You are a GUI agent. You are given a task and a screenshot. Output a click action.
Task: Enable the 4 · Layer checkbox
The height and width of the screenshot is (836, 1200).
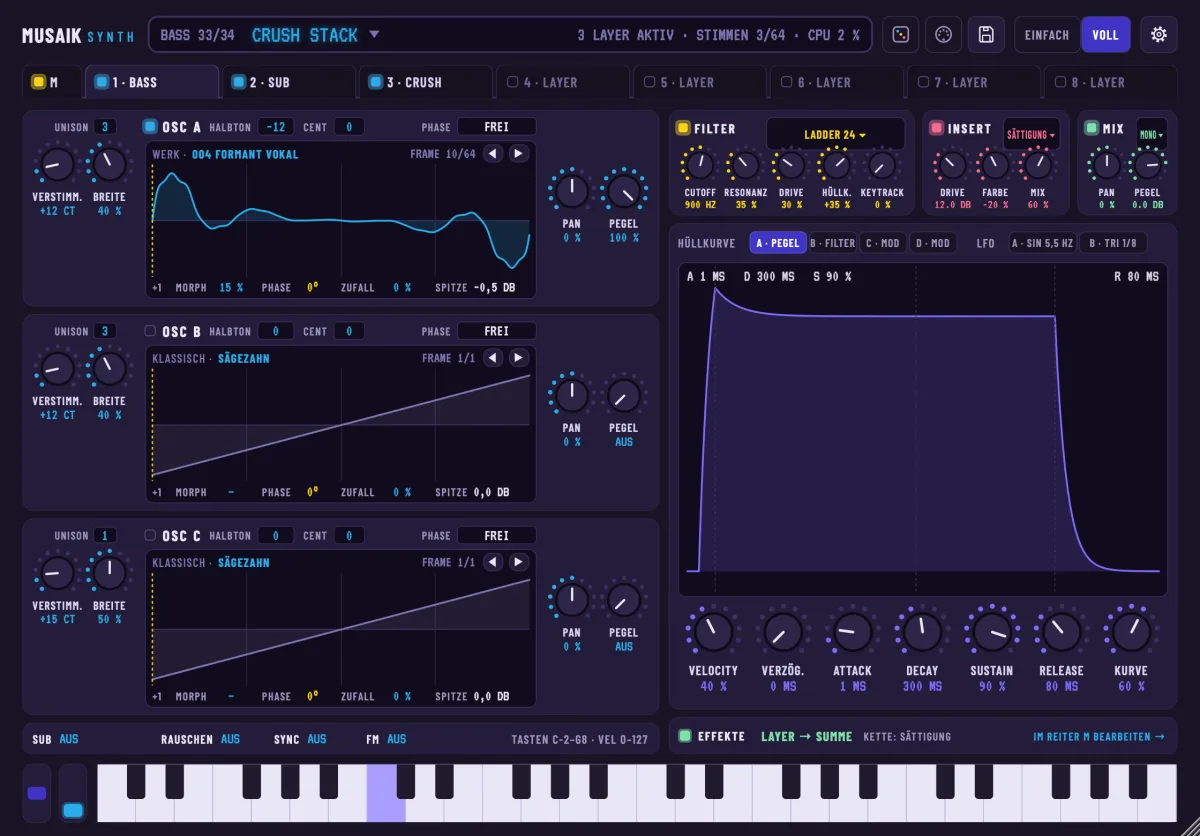click(x=513, y=82)
